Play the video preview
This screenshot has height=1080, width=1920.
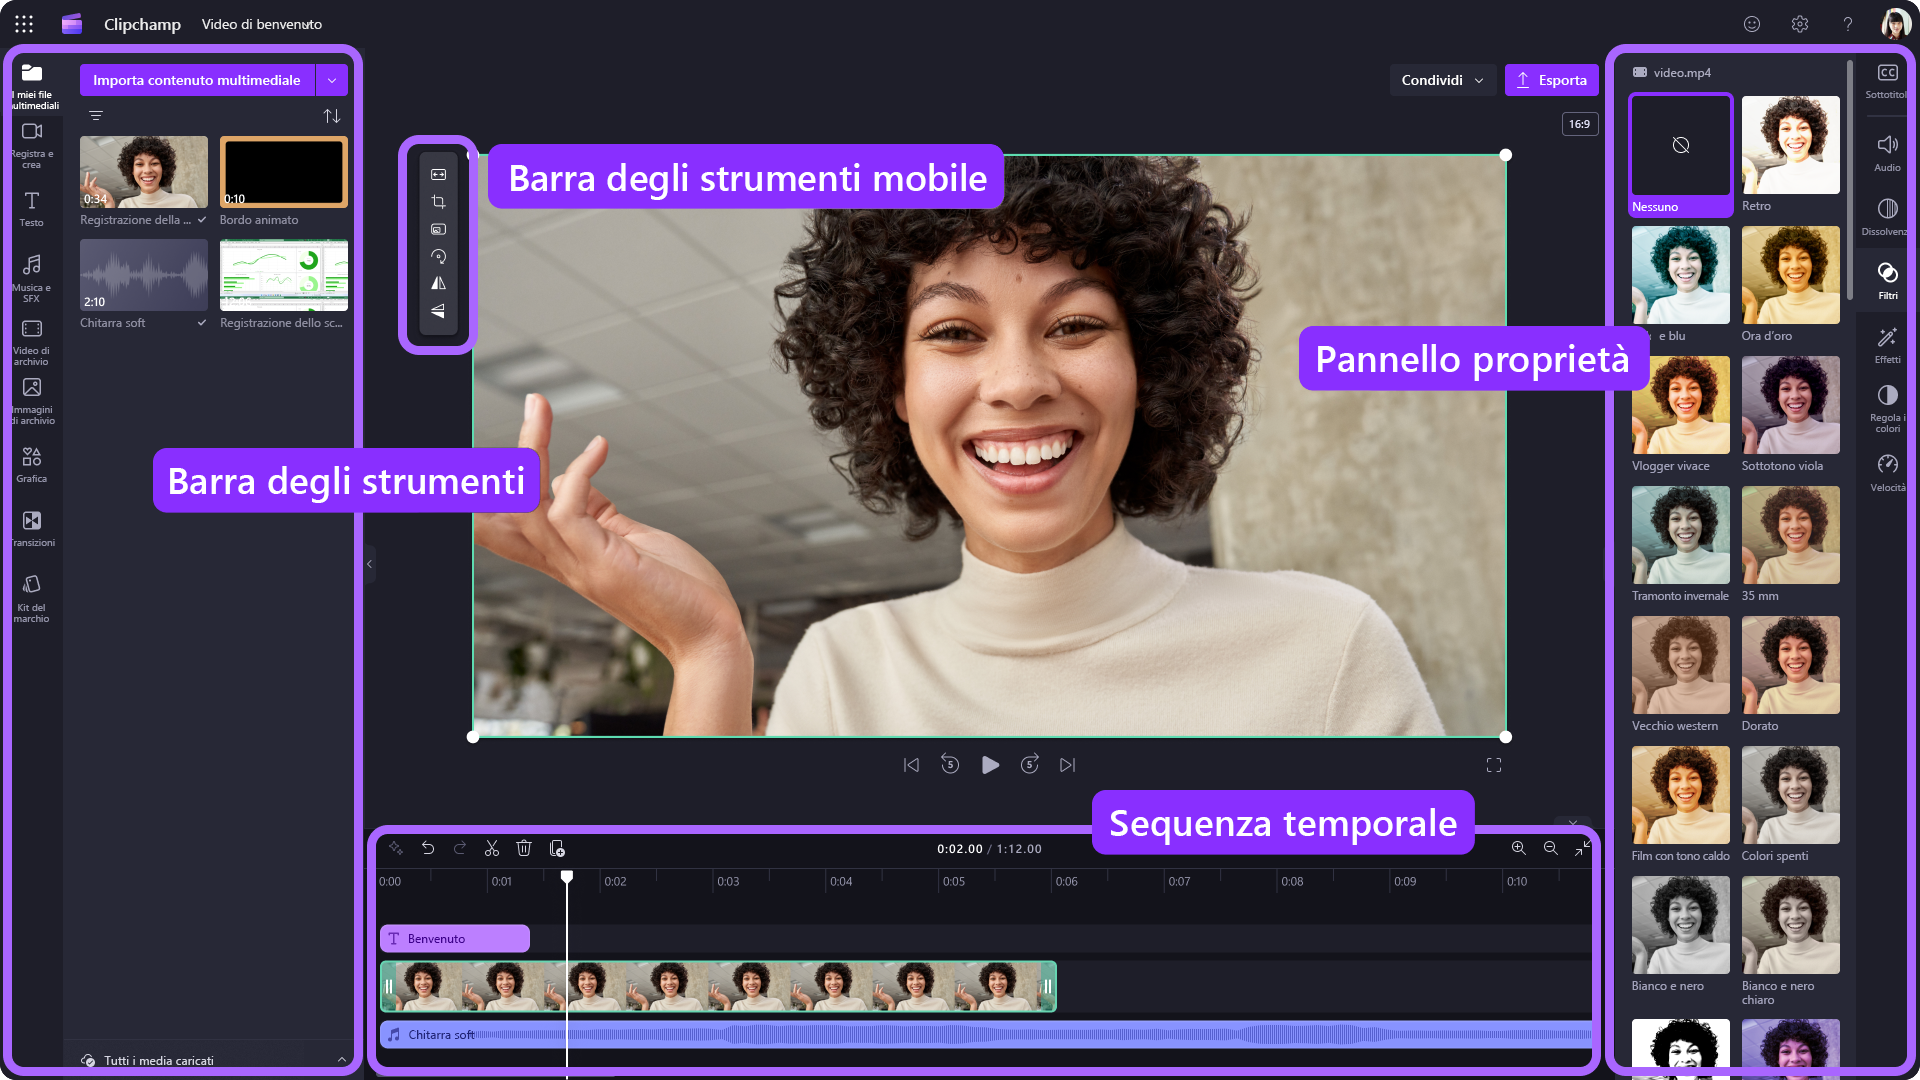(x=990, y=765)
